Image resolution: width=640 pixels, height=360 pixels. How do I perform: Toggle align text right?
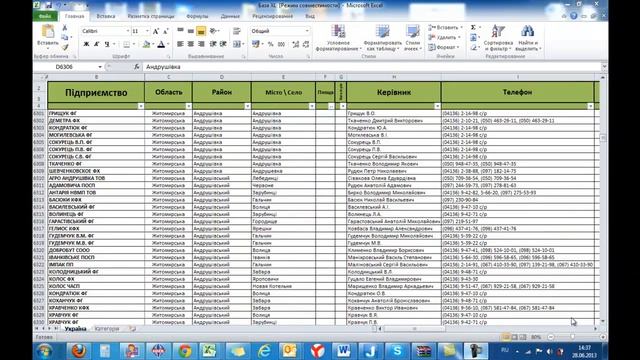click(201, 44)
